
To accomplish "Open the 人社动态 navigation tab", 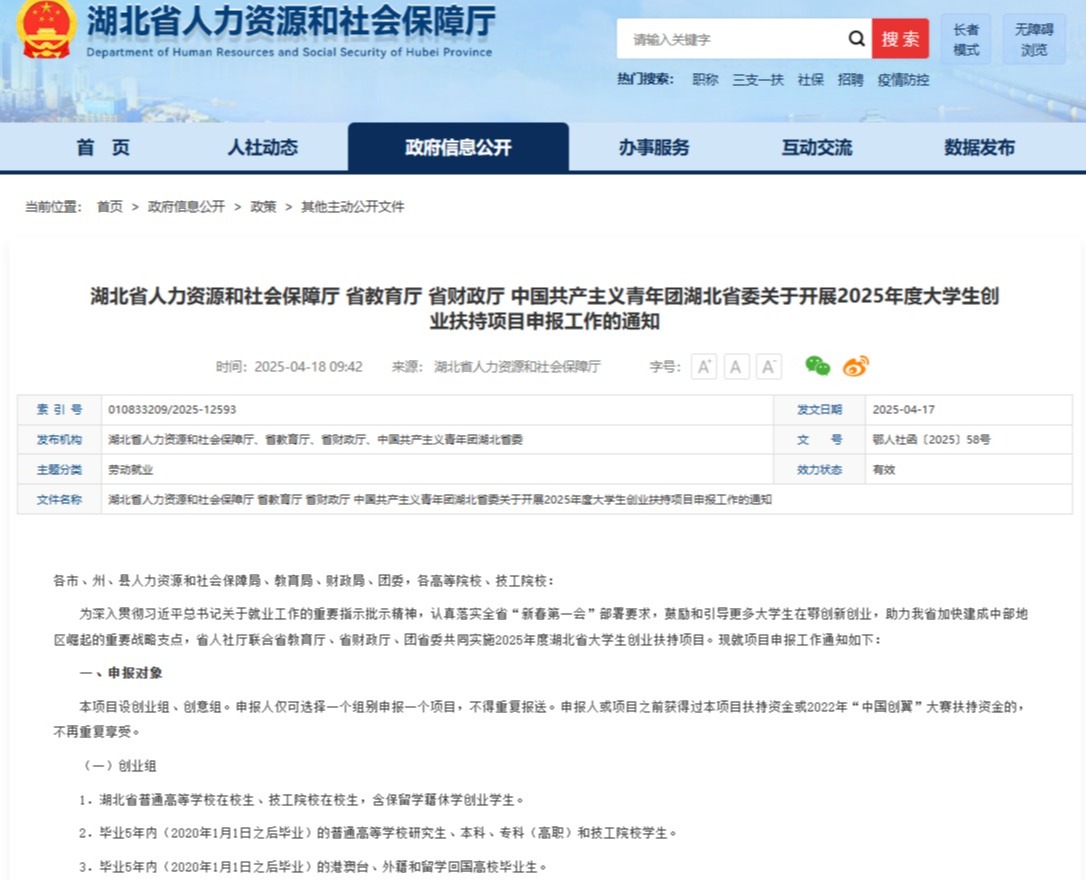I will coord(262,148).
